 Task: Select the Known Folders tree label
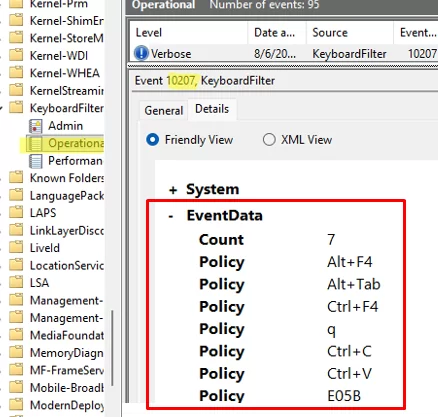(67, 178)
